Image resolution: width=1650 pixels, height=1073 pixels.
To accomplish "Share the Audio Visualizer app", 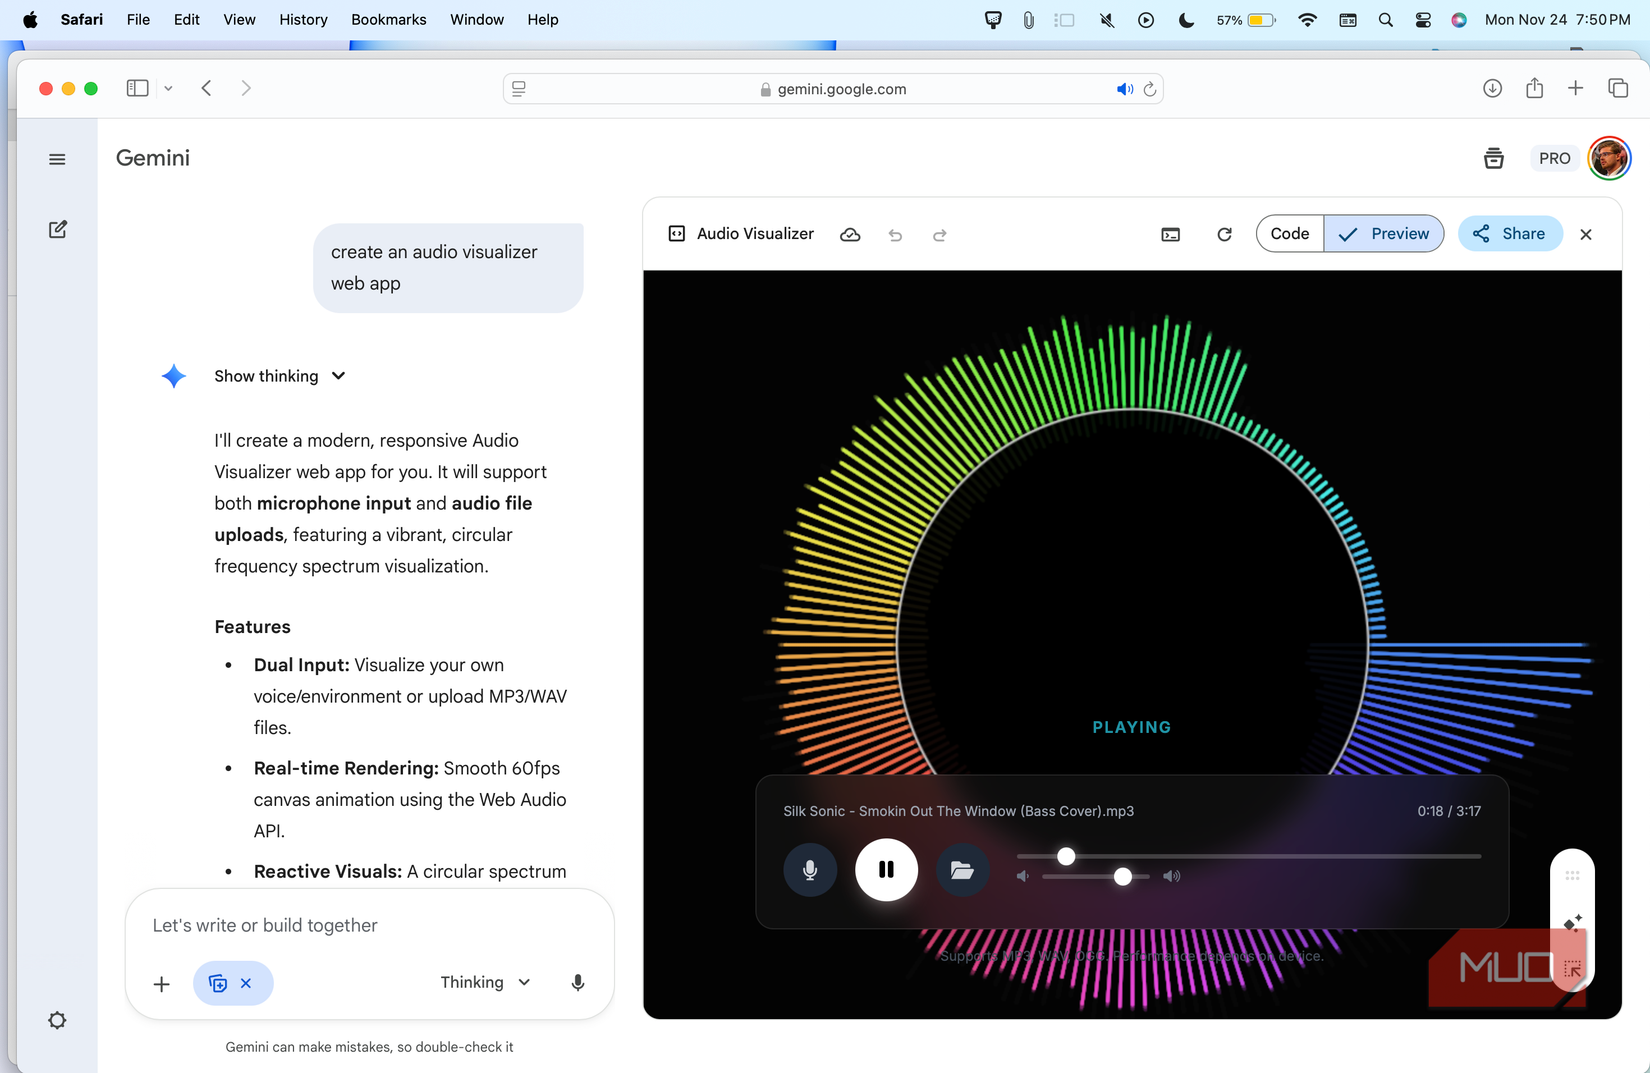I will (1510, 233).
